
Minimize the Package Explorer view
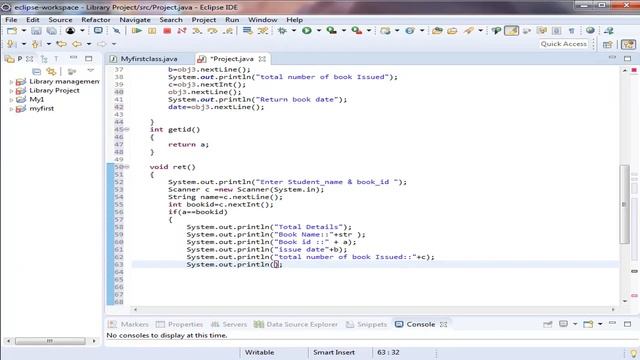coord(73,58)
